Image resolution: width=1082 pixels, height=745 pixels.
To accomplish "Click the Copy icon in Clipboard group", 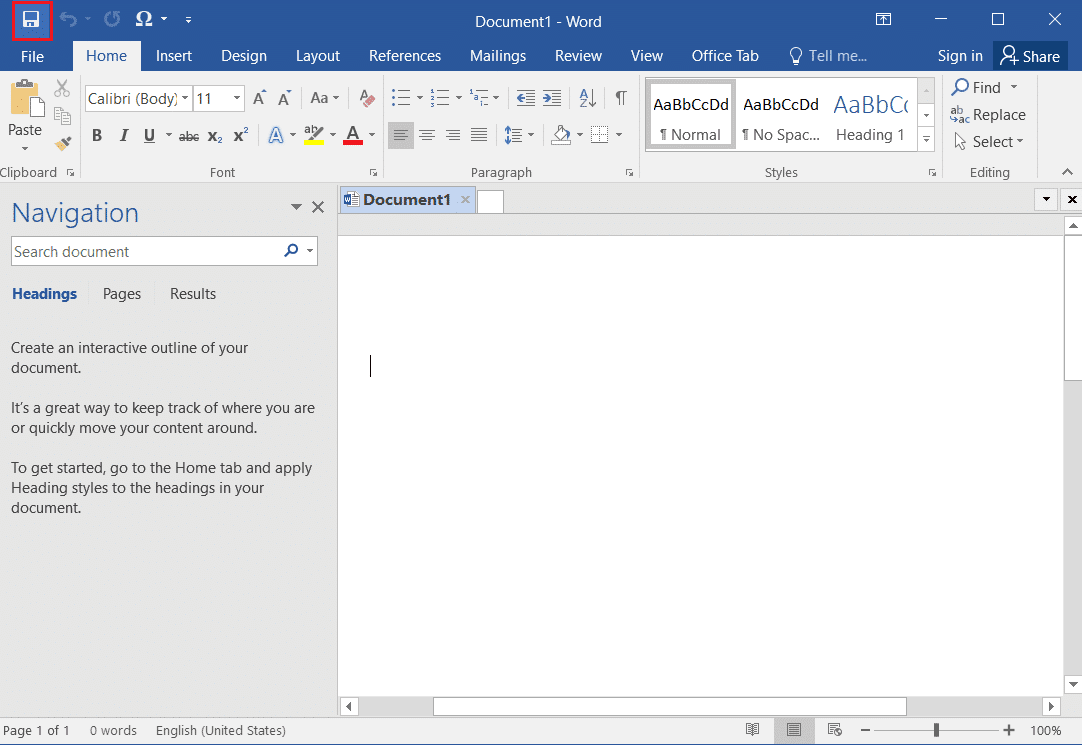I will click(x=62, y=116).
